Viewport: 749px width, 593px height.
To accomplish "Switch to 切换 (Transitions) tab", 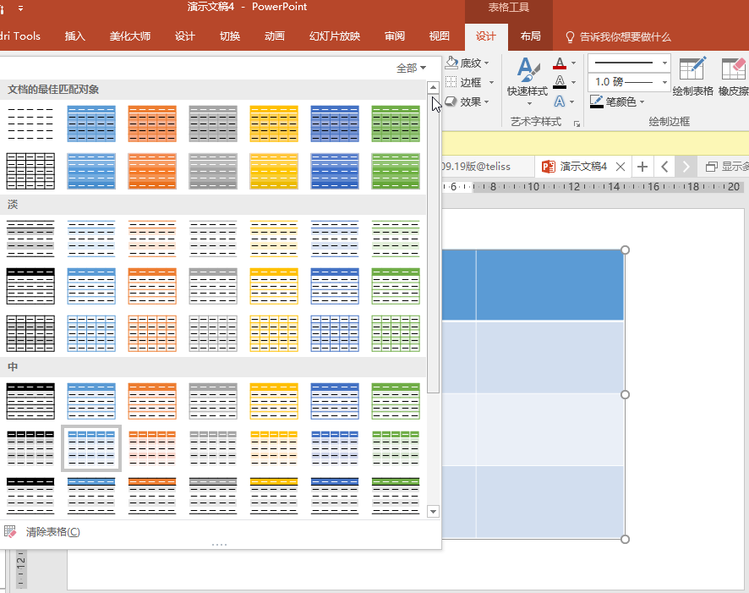I will [230, 36].
